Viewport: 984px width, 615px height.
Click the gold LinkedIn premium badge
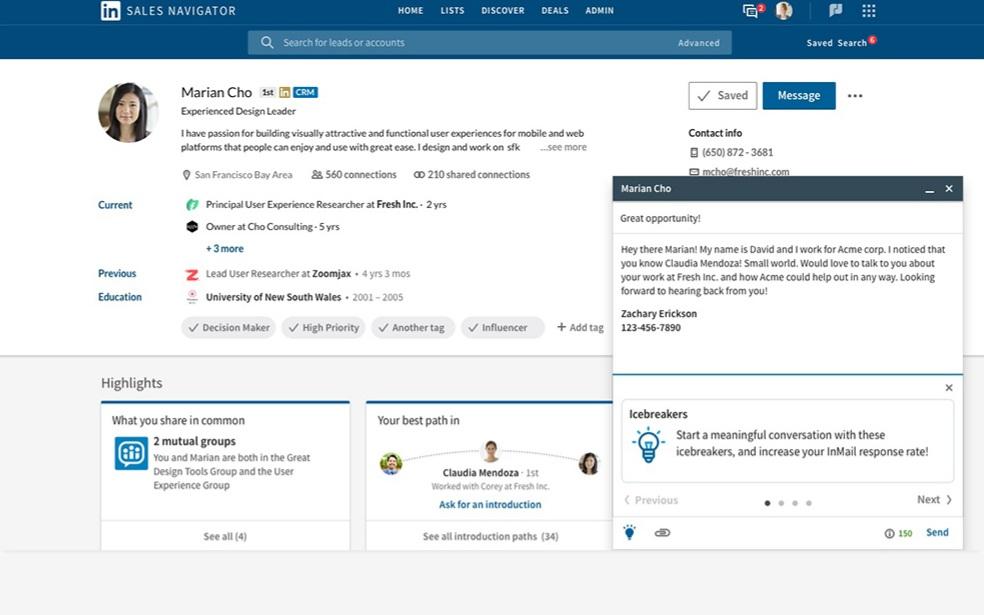coord(284,92)
